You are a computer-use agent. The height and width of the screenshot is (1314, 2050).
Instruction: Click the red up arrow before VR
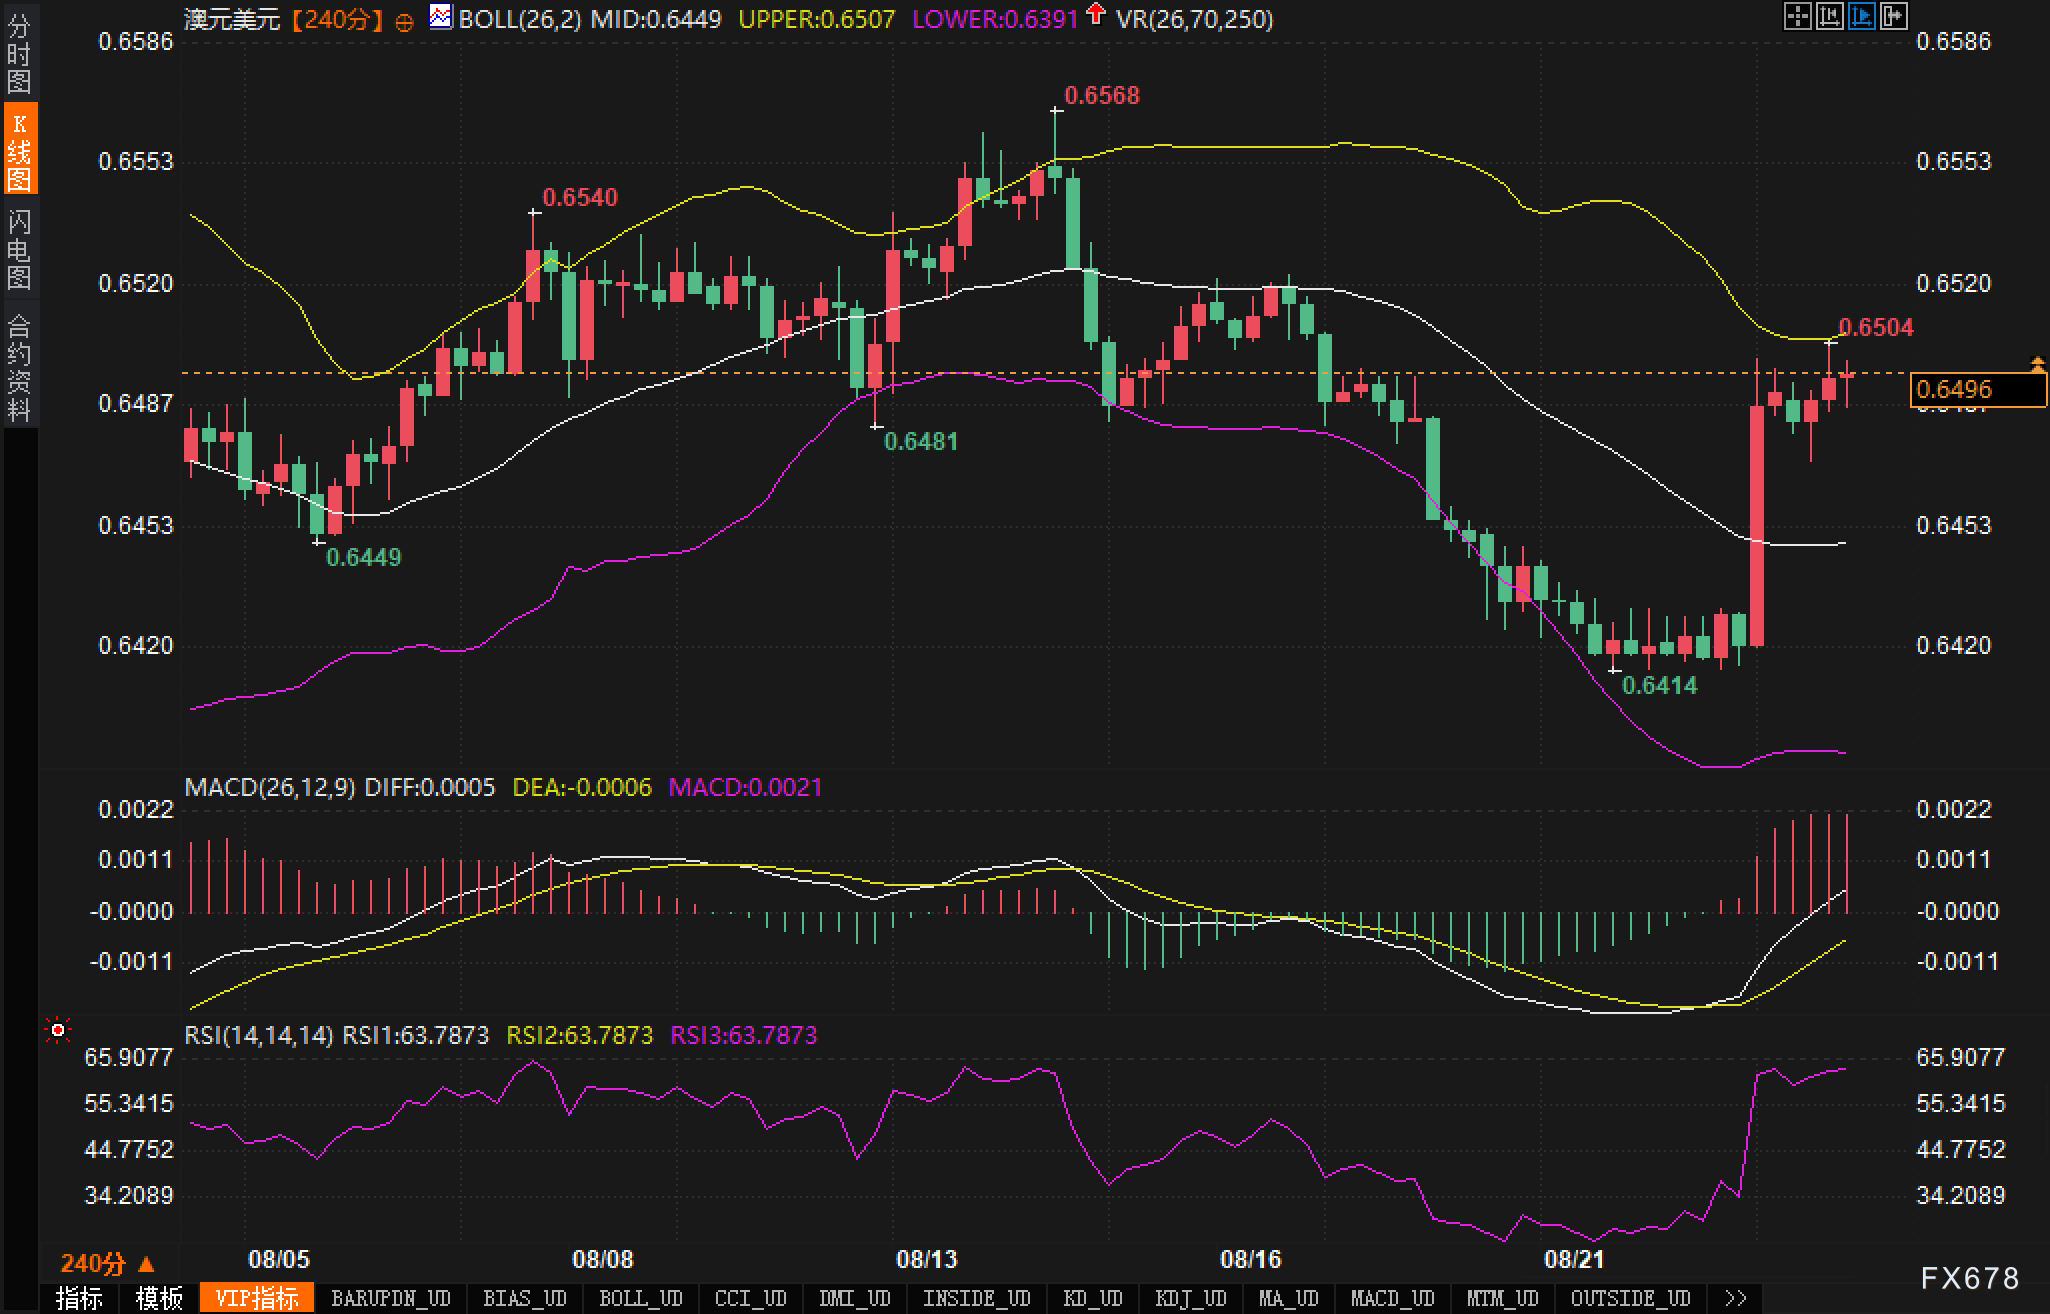[x=1096, y=14]
